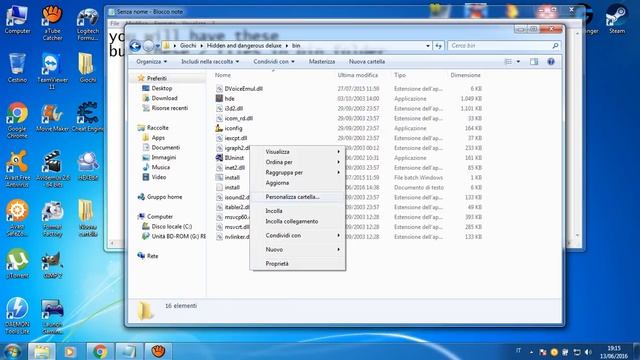Sort by Tipo column header
This screenshot has width=640, height=360.
click(x=400, y=75)
